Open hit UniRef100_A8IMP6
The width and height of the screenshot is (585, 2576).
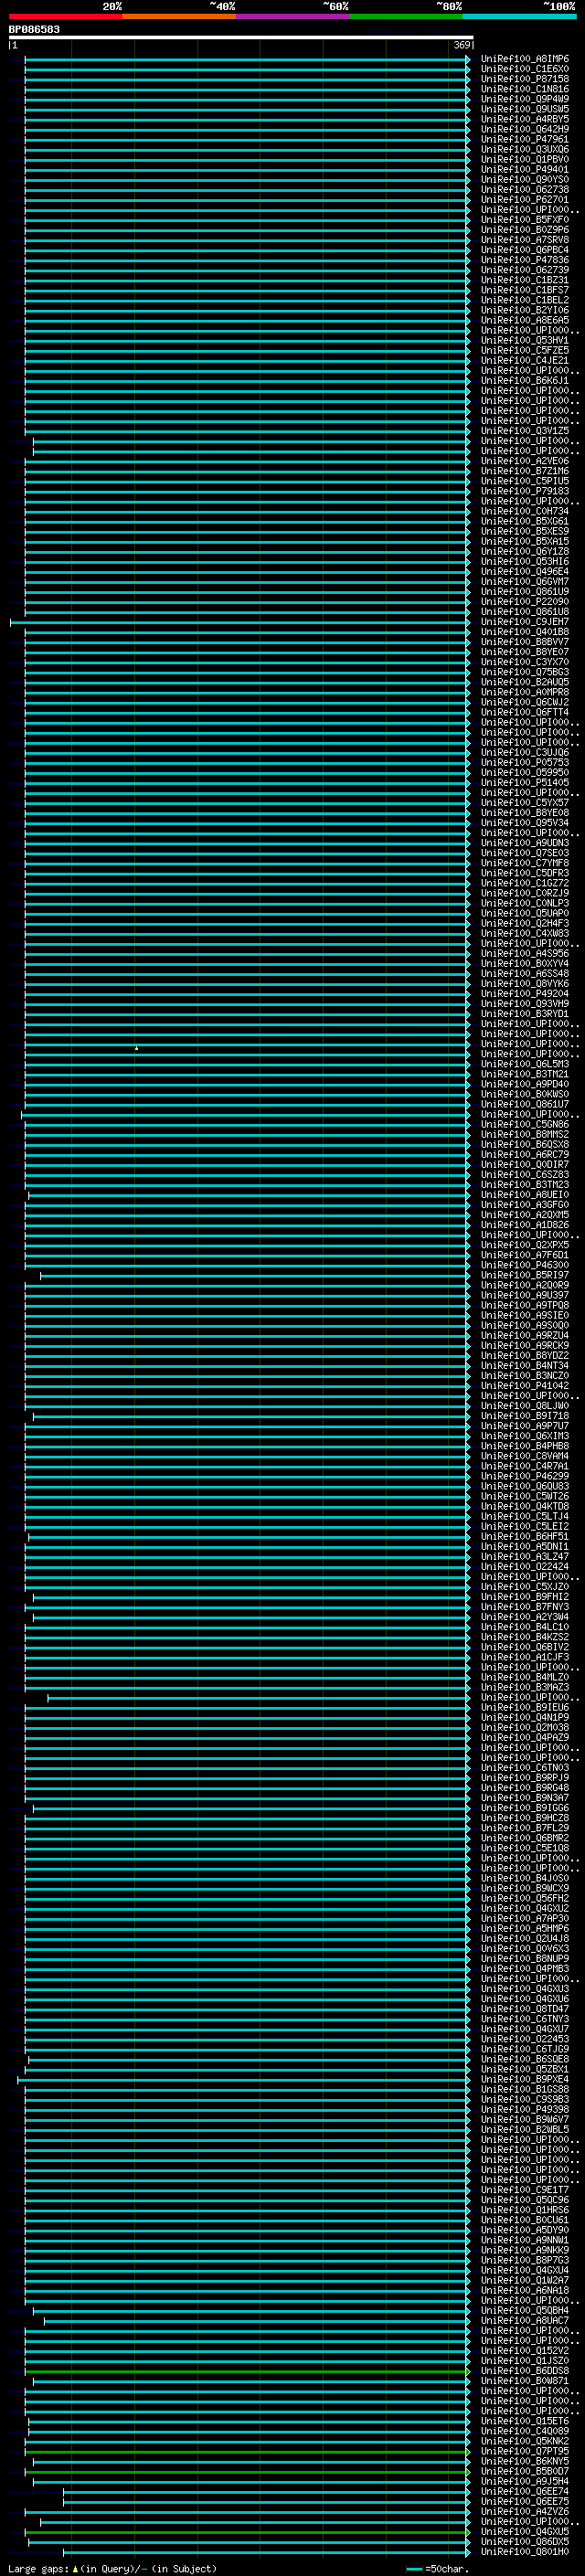pyautogui.click(x=525, y=59)
